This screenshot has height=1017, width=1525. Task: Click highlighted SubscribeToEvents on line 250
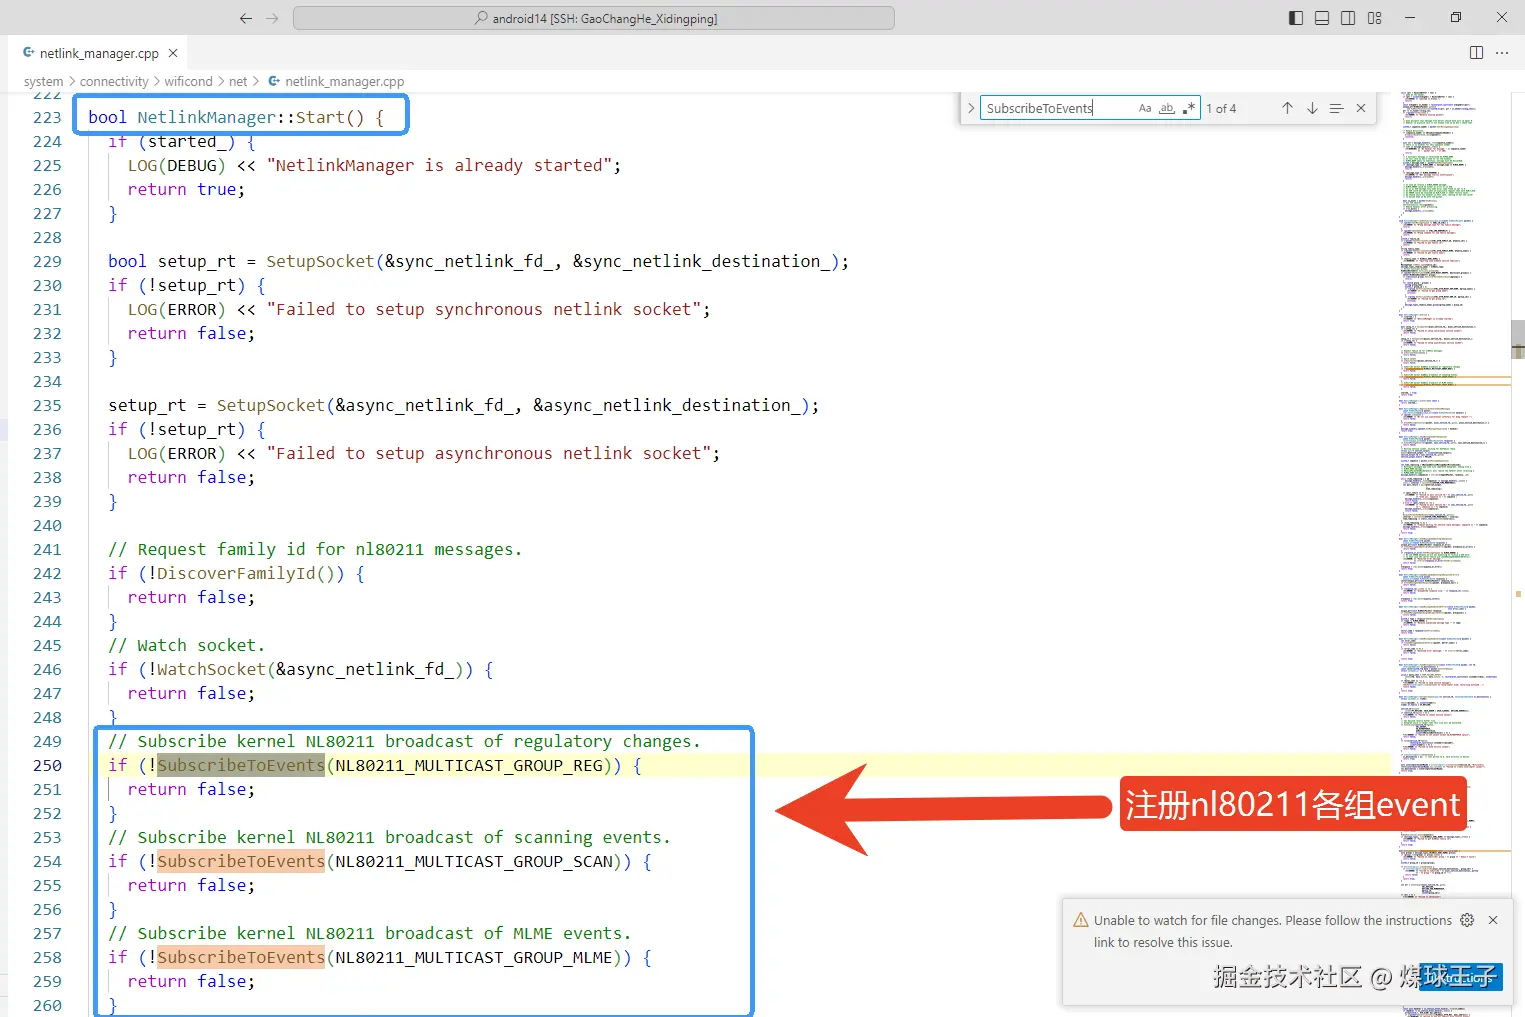click(241, 765)
